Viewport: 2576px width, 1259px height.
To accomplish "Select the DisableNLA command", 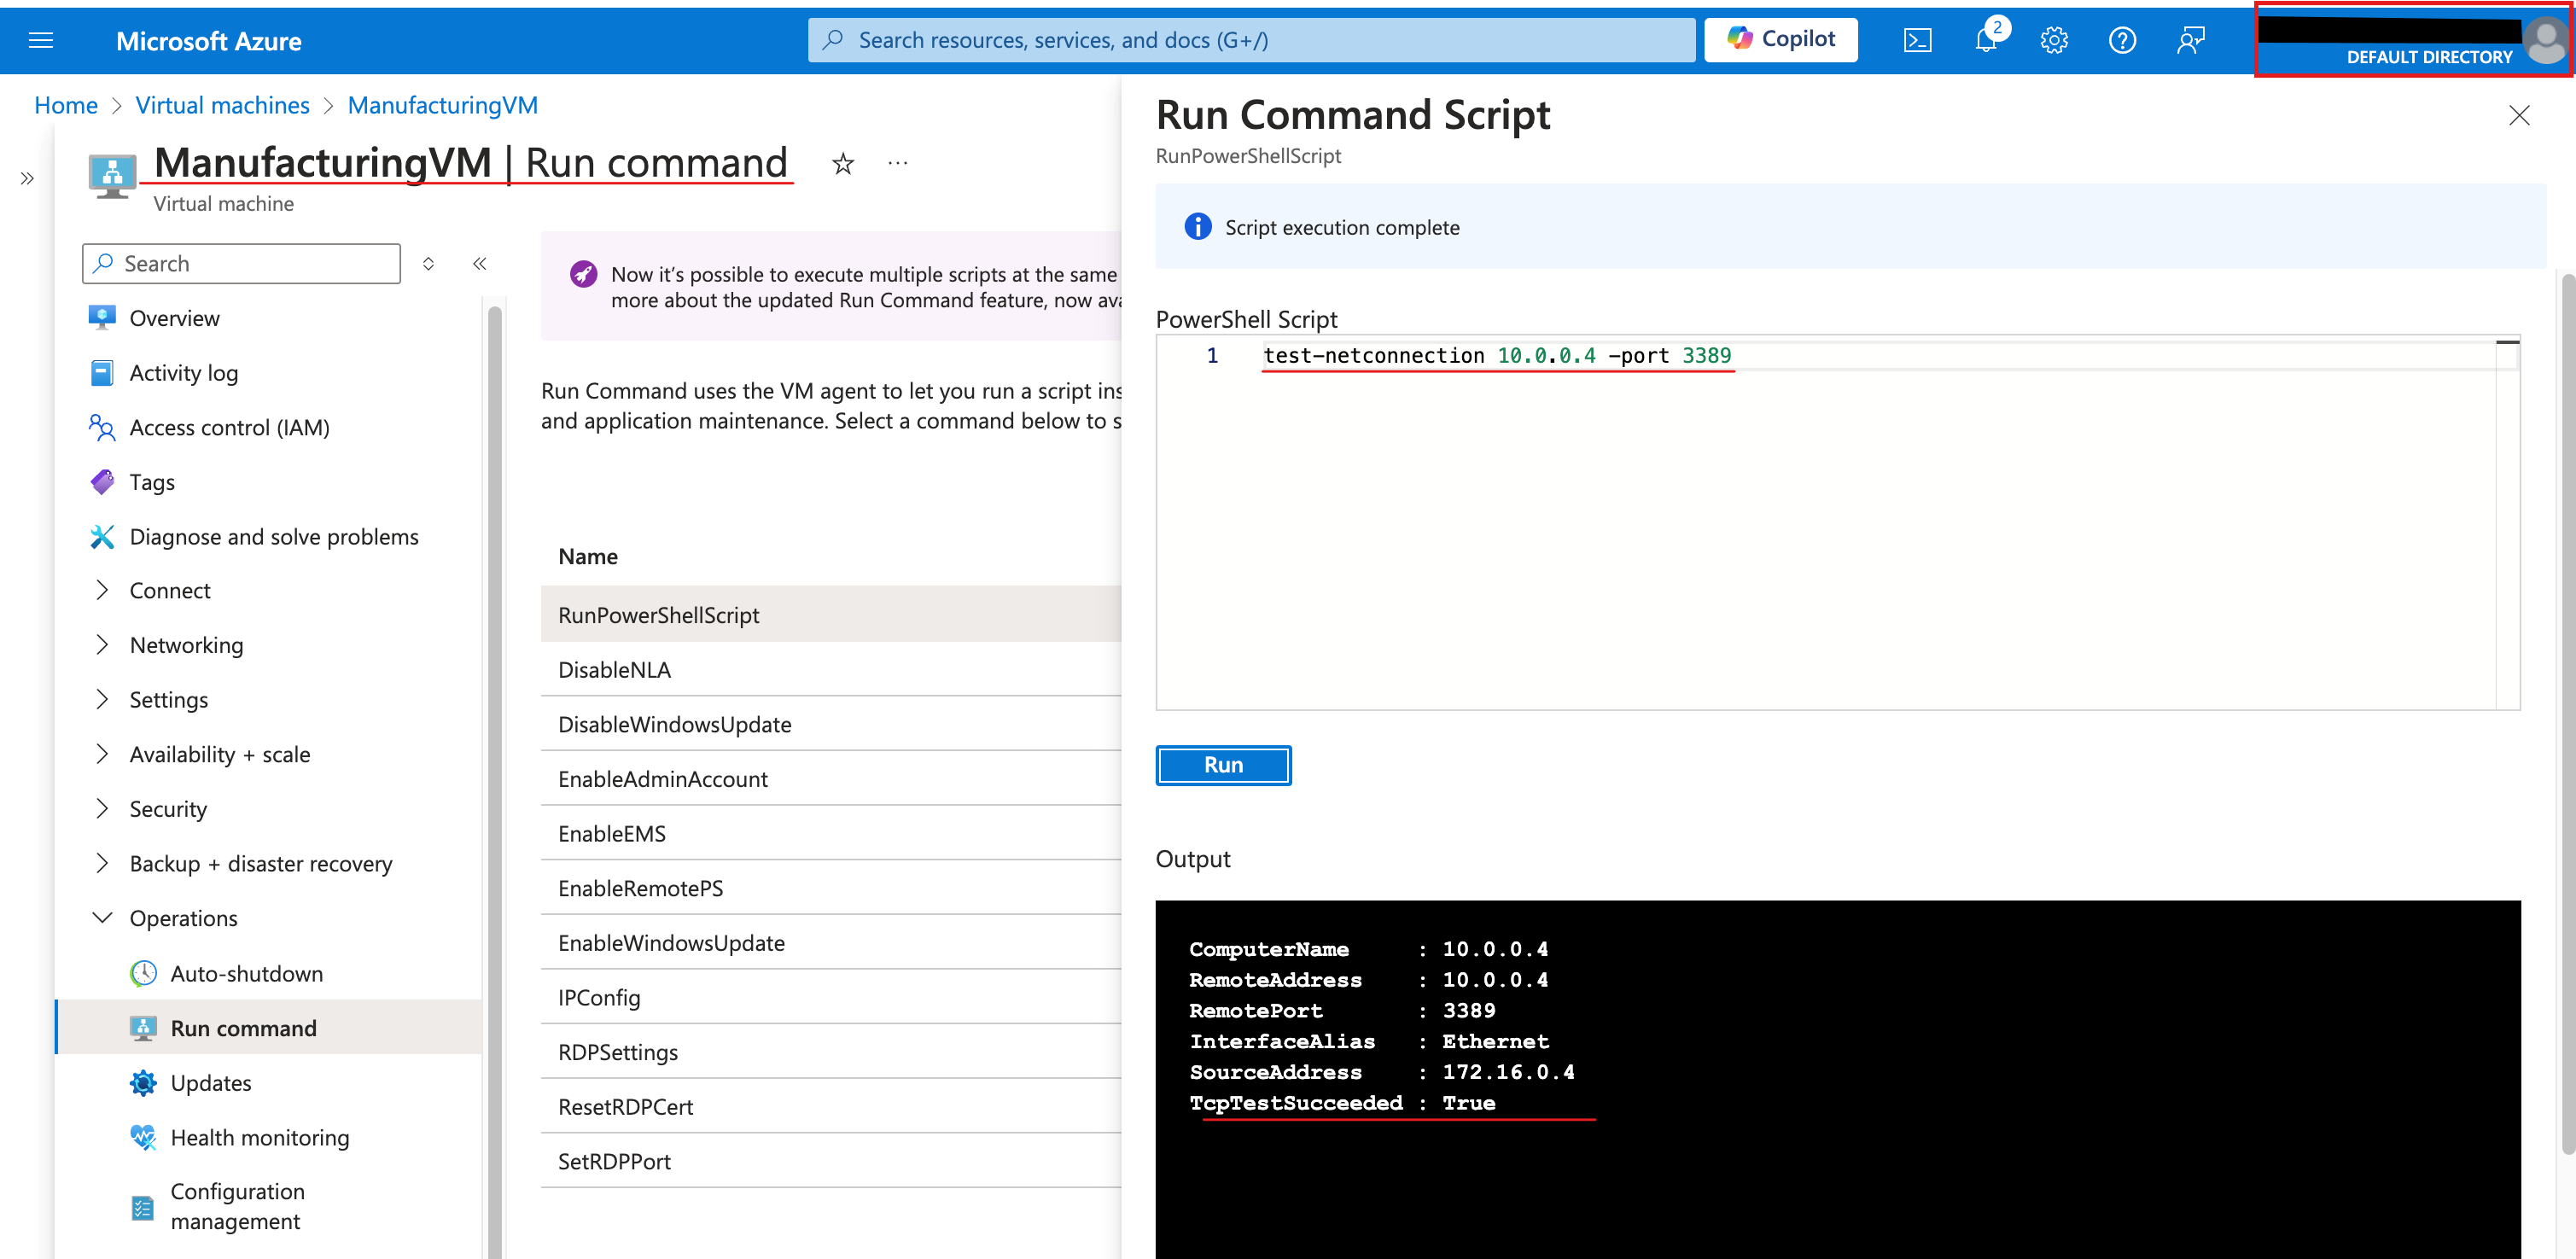I will 831,670.
